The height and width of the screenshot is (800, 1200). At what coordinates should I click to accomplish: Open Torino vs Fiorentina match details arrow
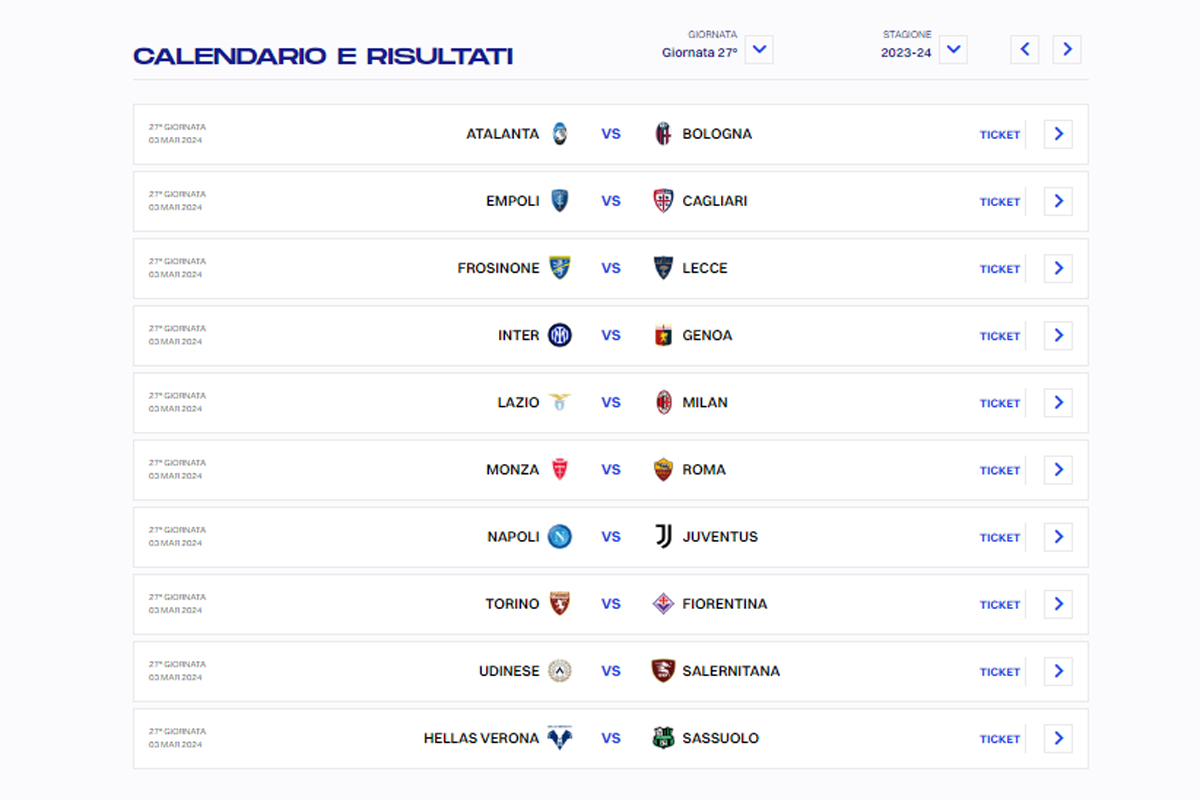pyautogui.click(x=1058, y=604)
